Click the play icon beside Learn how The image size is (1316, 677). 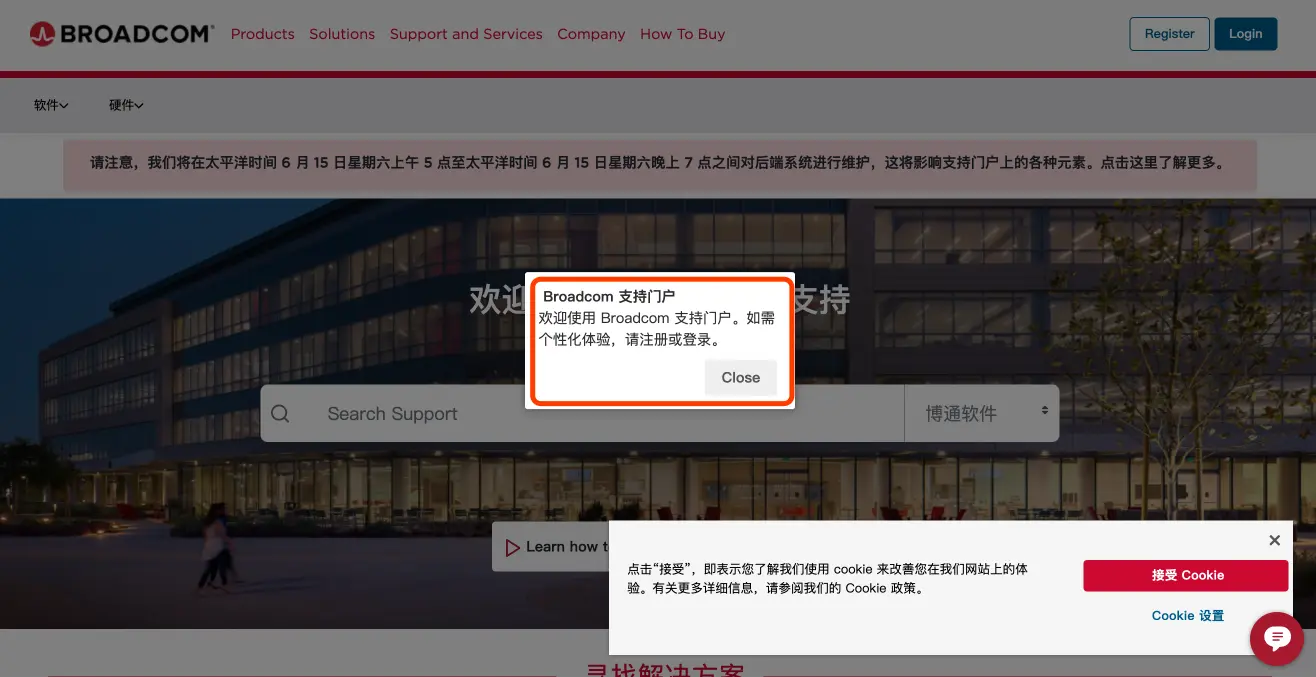point(513,547)
